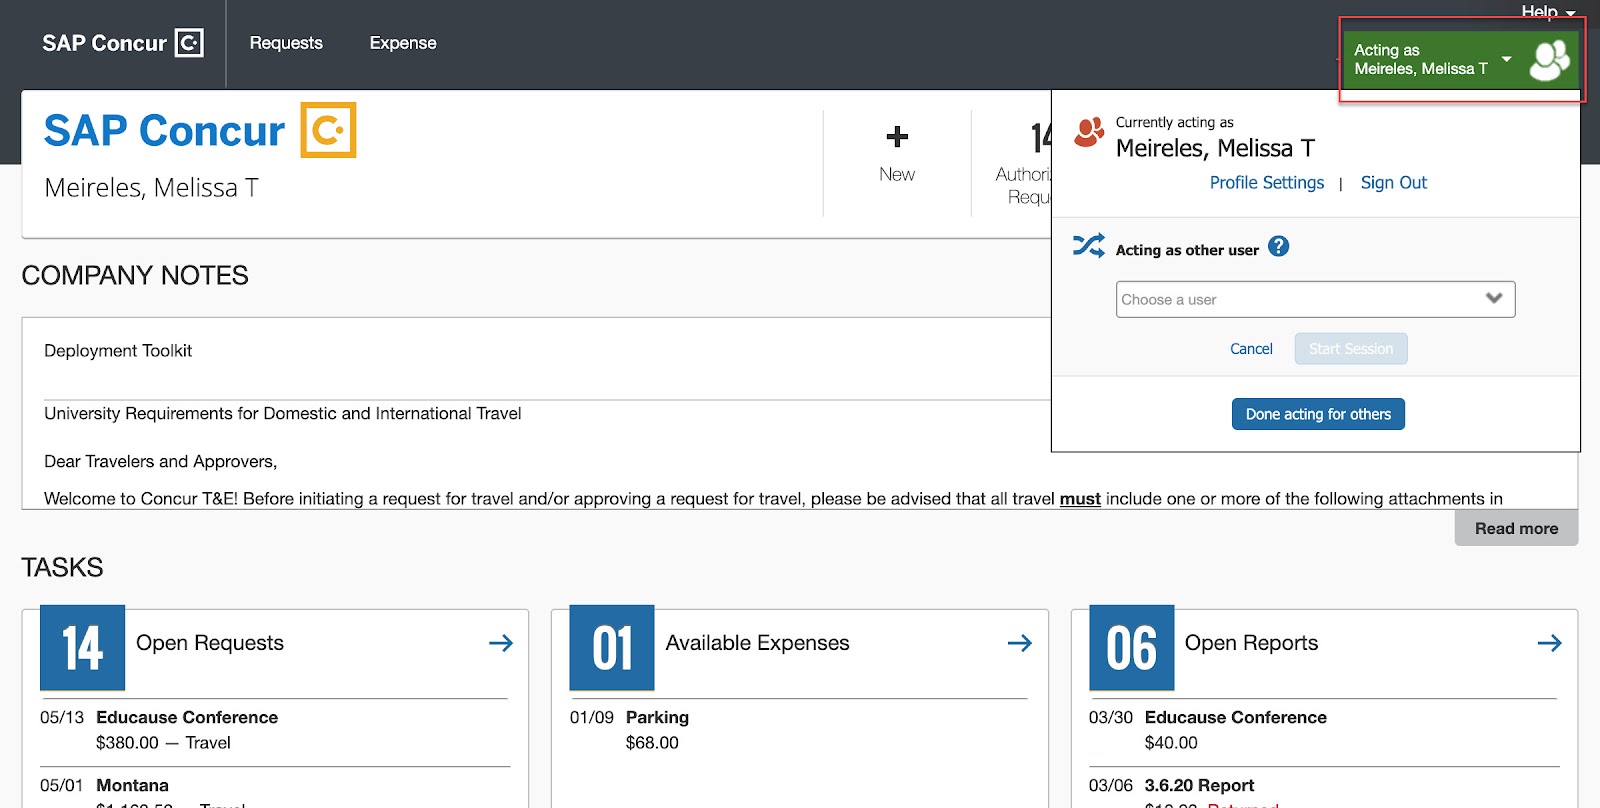Screen dimensions: 1600x808
Task: Open Profile Settings link
Action: click(x=1266, y=183)
